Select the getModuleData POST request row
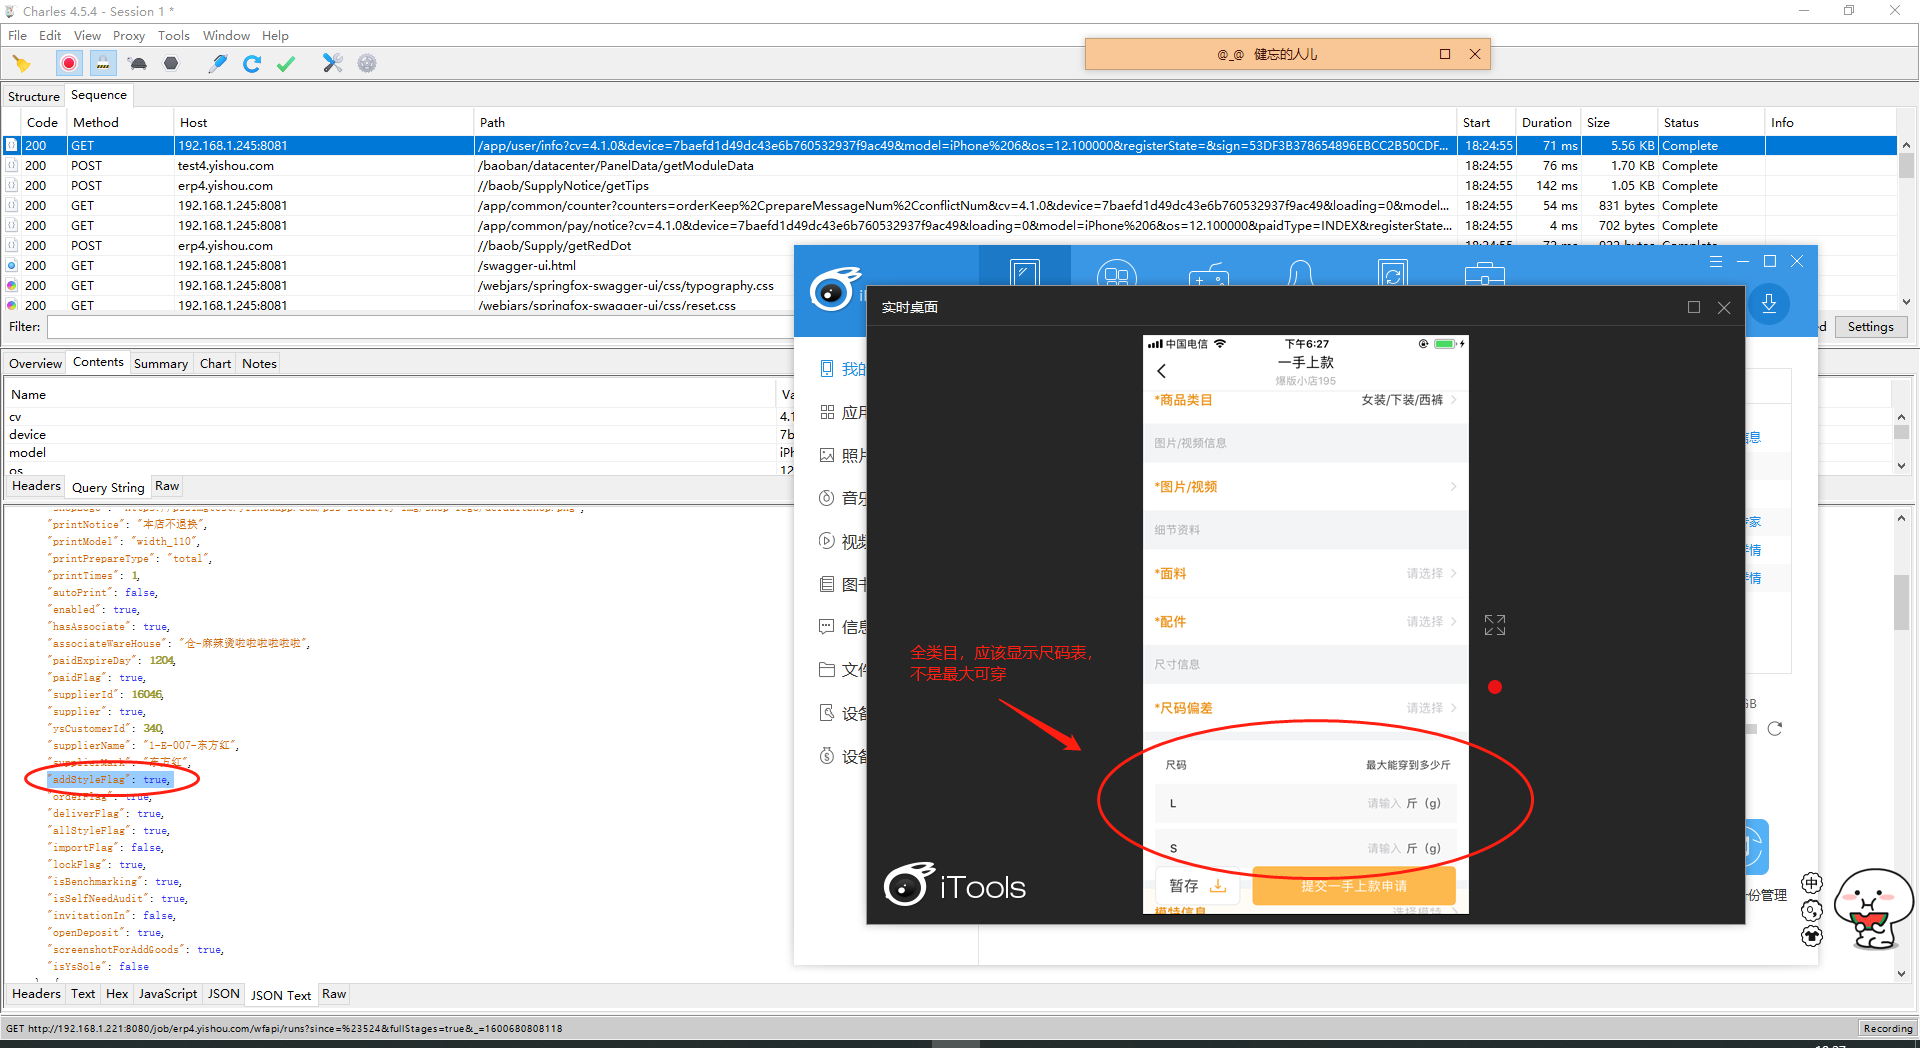Viewport: 1920px width, 1048px height. [950, 166]
